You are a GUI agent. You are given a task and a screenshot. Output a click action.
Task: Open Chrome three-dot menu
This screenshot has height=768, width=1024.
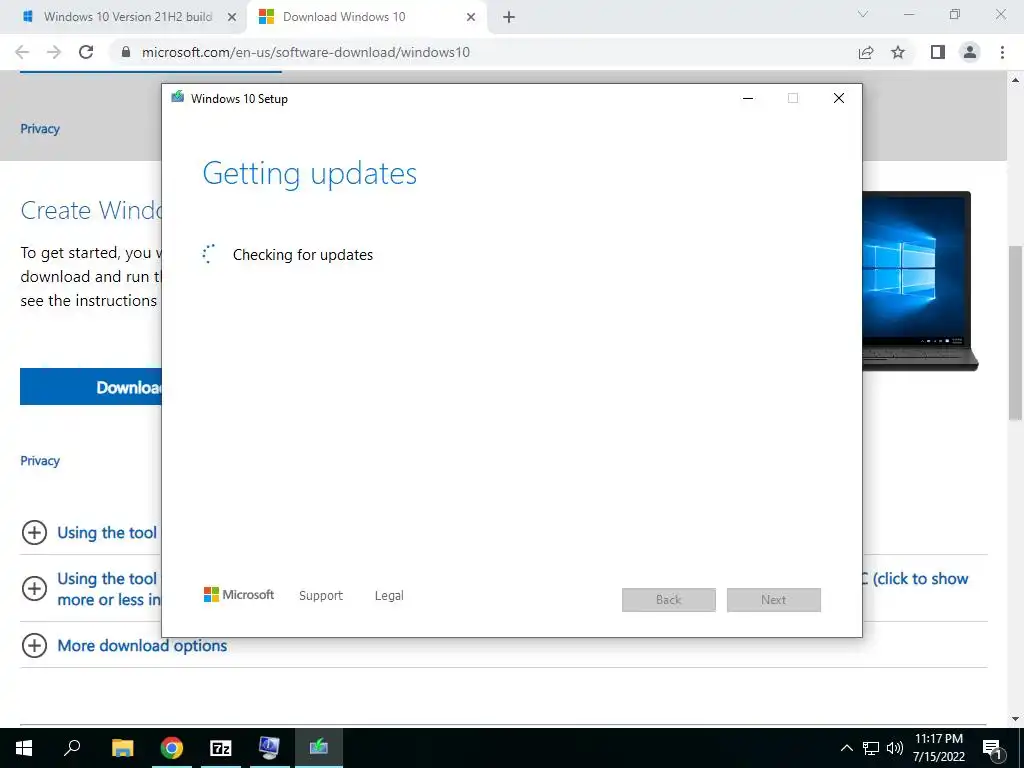[1002, 52]
